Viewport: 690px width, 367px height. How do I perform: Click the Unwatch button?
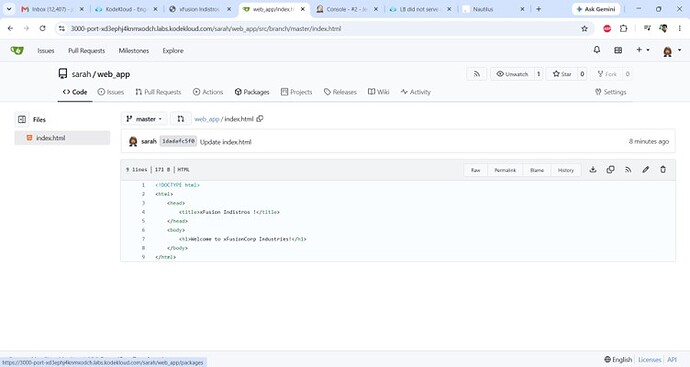pos(512,74)
